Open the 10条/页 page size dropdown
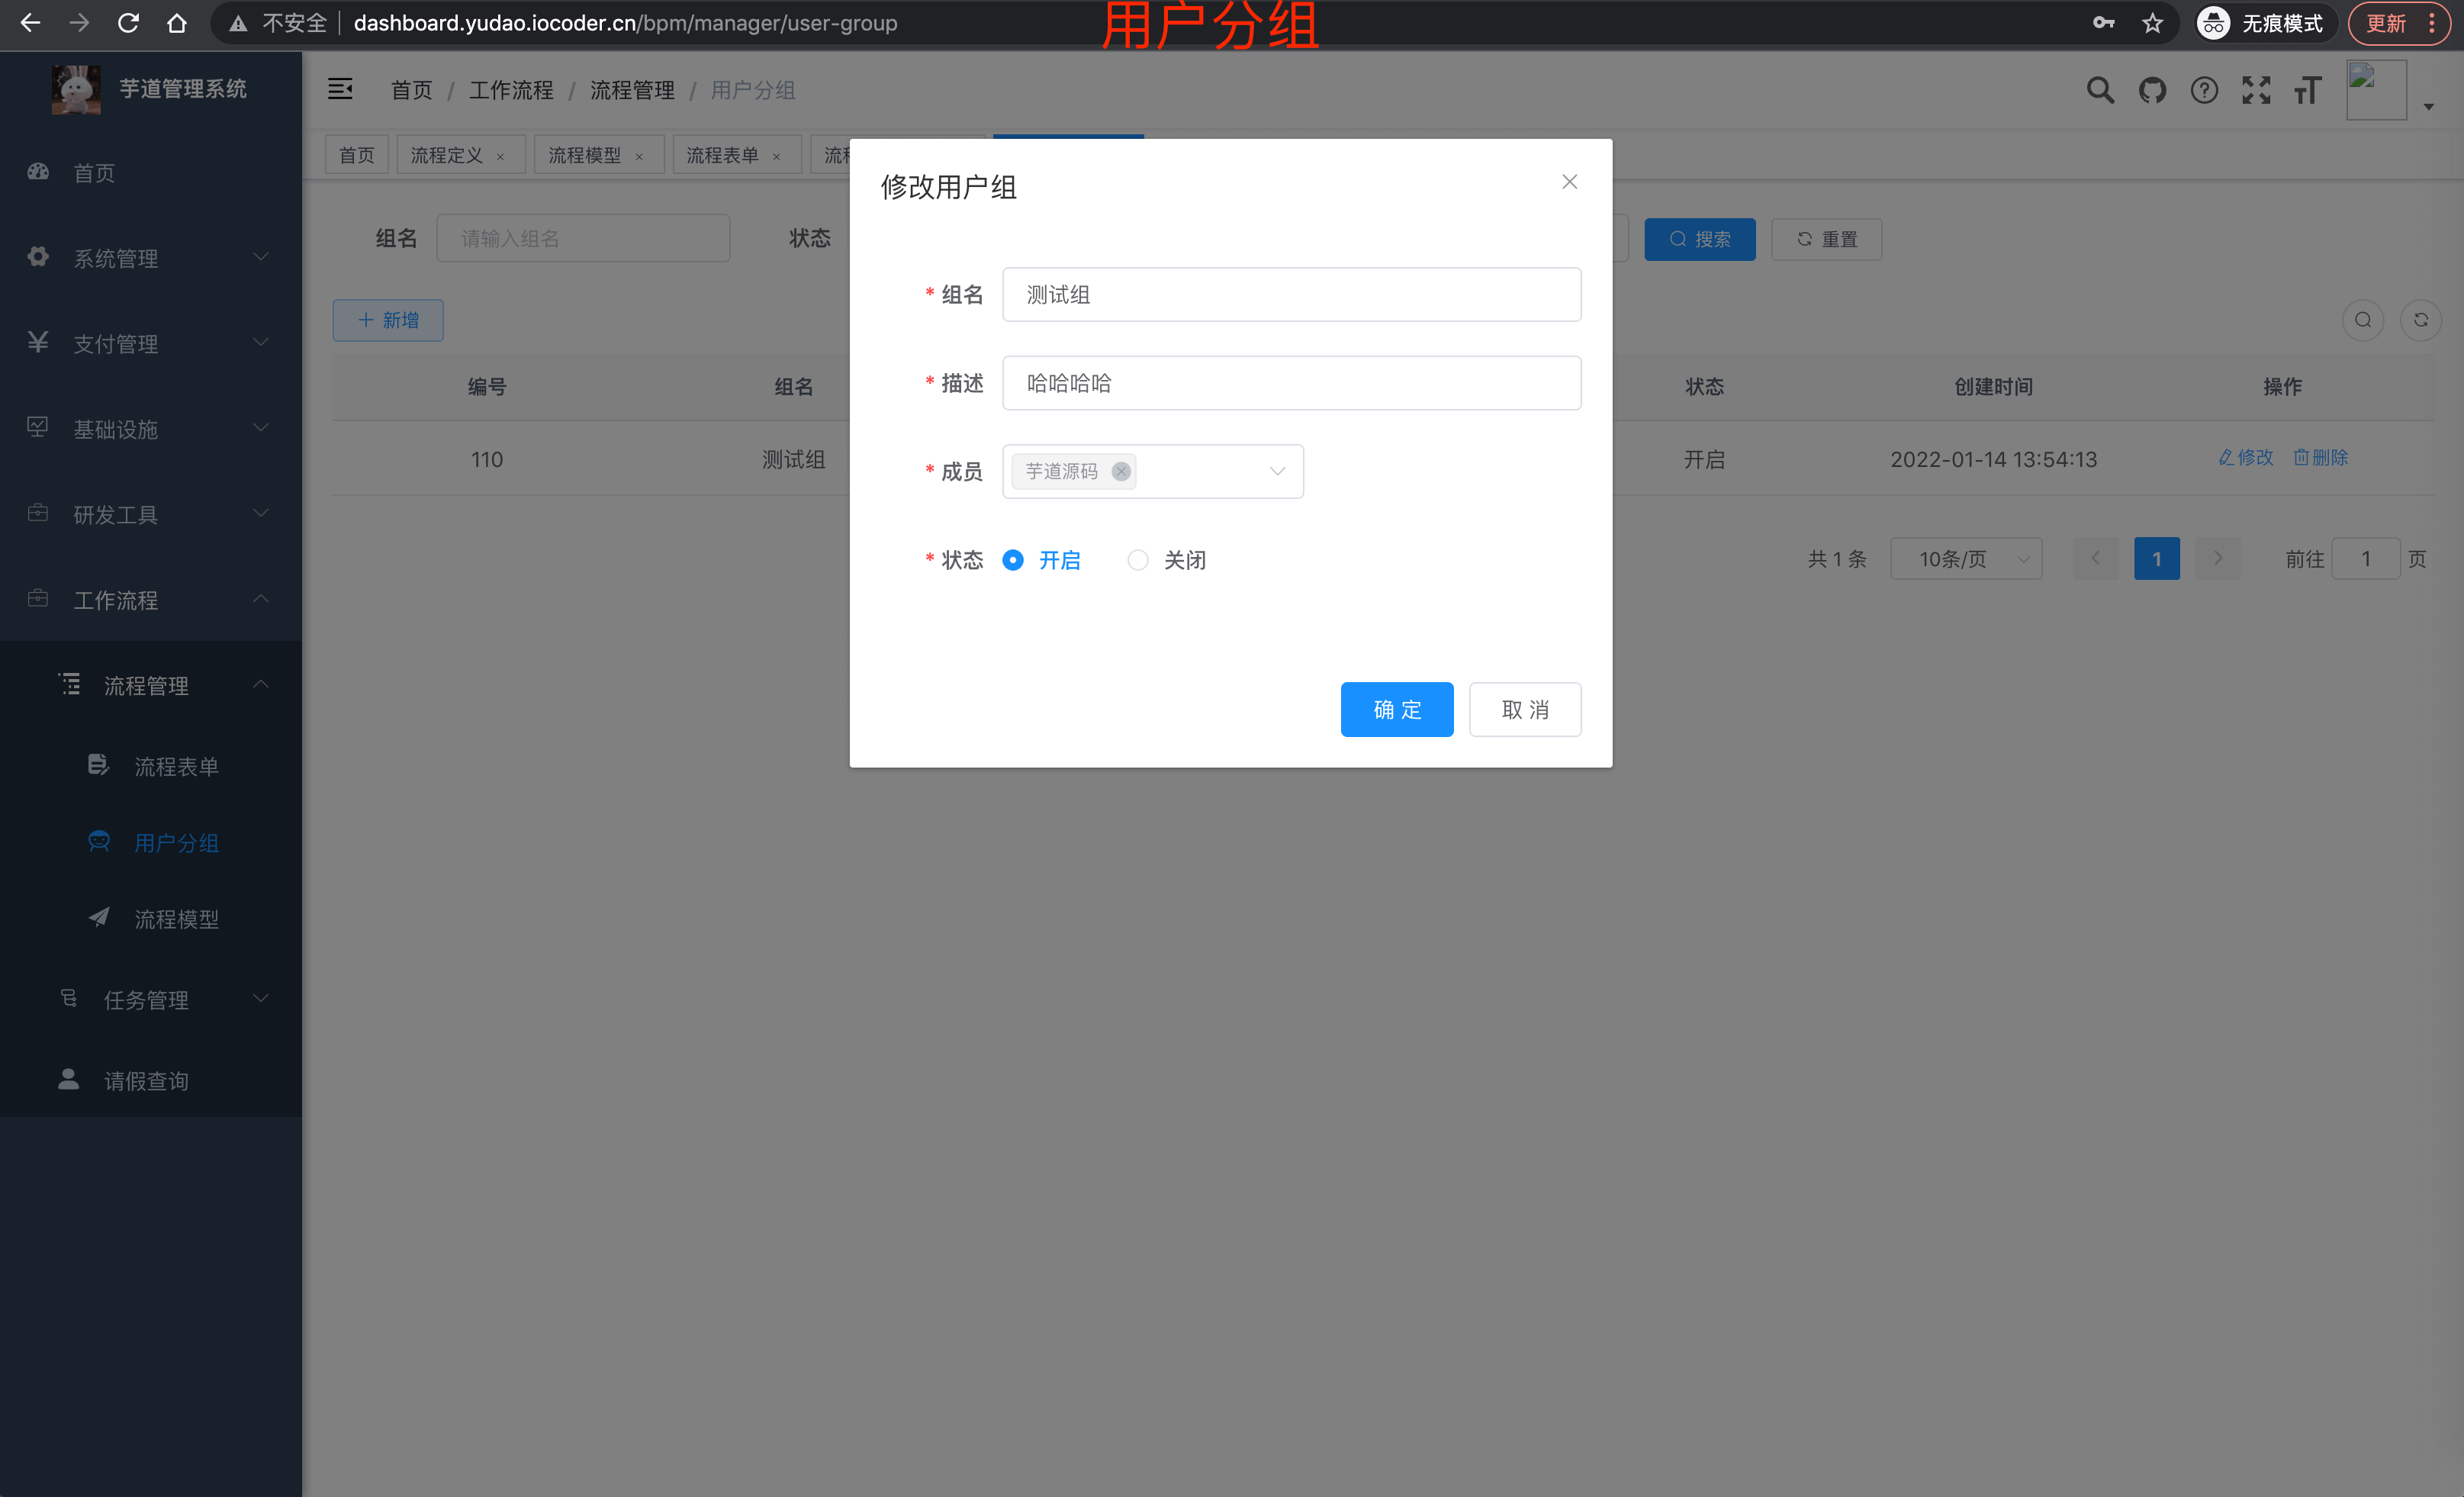This screenshot has height=1497, width=2464. click(x=1966, y=559)
